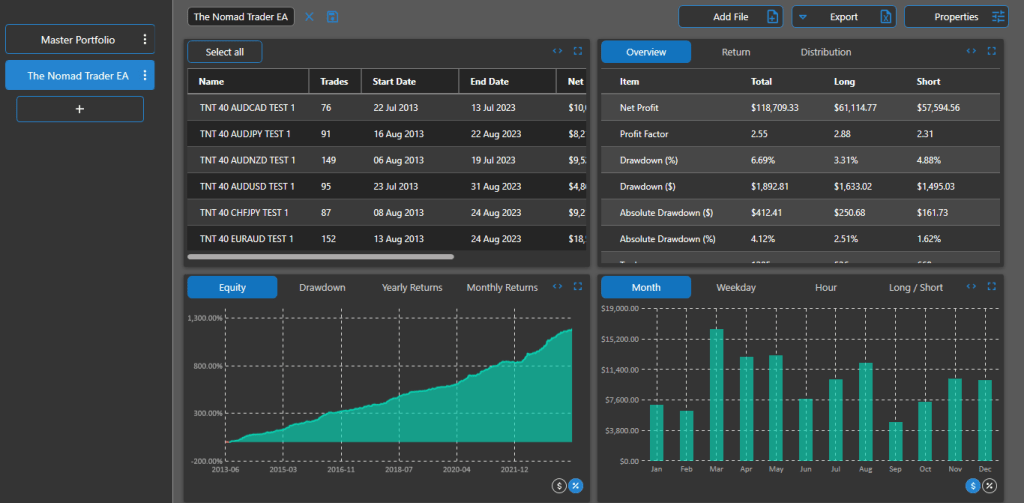Viewport: 1024px width, 503px height.
Task: Maximize the strategy list table panel
Action: coord(577,52)
